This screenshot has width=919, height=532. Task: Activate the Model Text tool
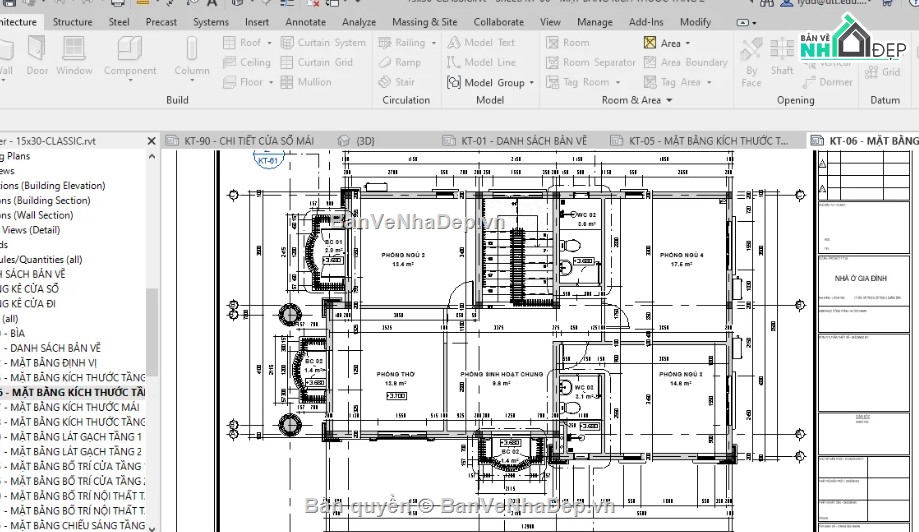[481, 43]
